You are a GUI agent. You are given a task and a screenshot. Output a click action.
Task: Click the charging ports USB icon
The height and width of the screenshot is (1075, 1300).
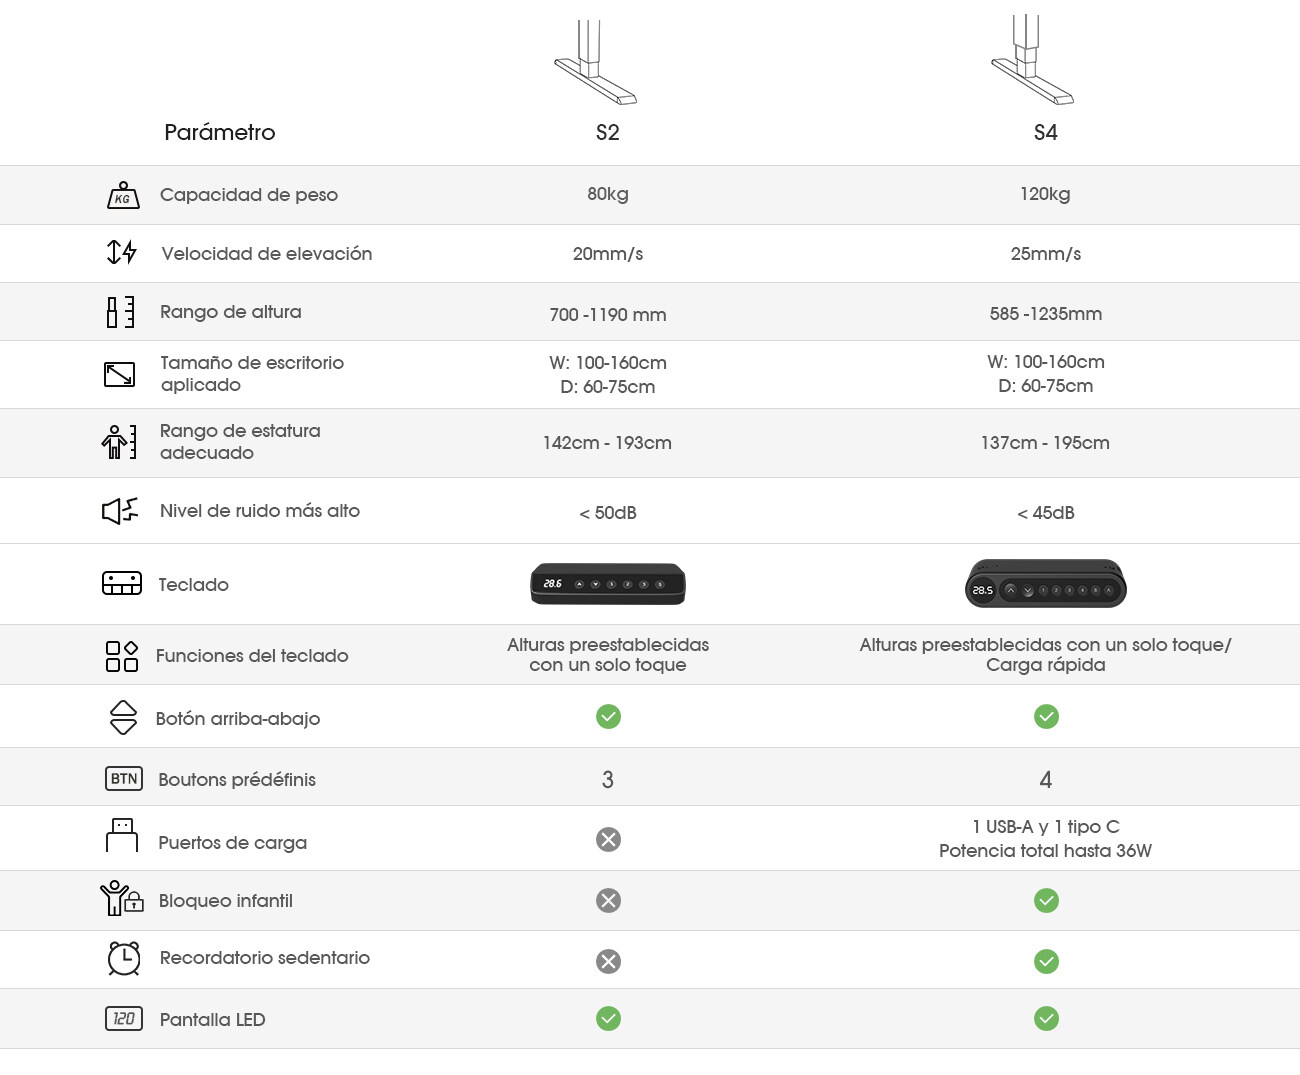pyautogui.click(x=122, y=835)
